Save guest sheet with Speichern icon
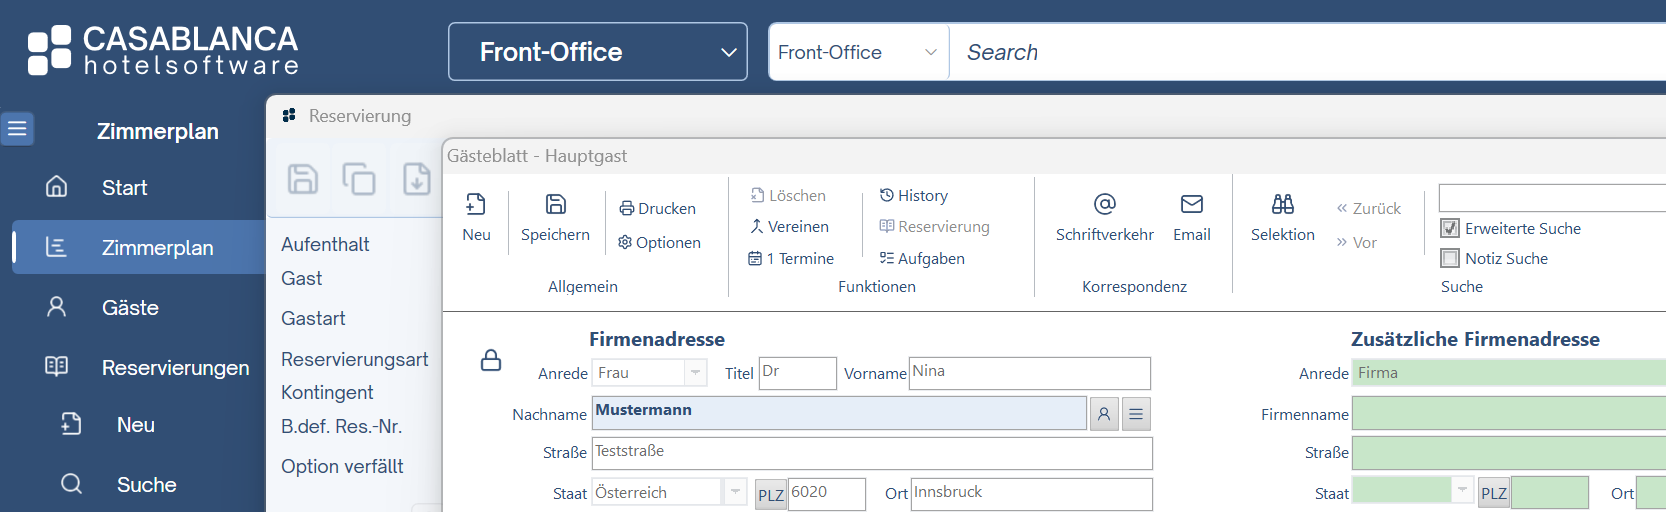Image resolution: width=1666 pixels, height=515 pixels. tap(555, 205)
